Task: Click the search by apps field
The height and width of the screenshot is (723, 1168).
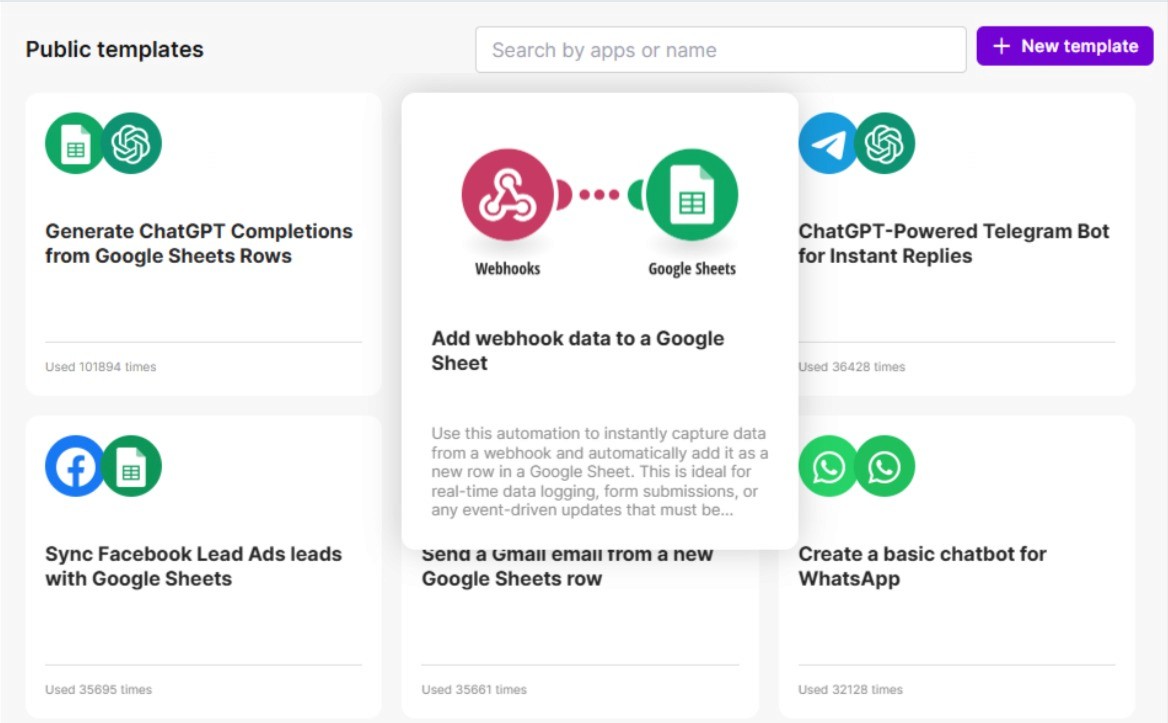Action: tap(720, 48)
